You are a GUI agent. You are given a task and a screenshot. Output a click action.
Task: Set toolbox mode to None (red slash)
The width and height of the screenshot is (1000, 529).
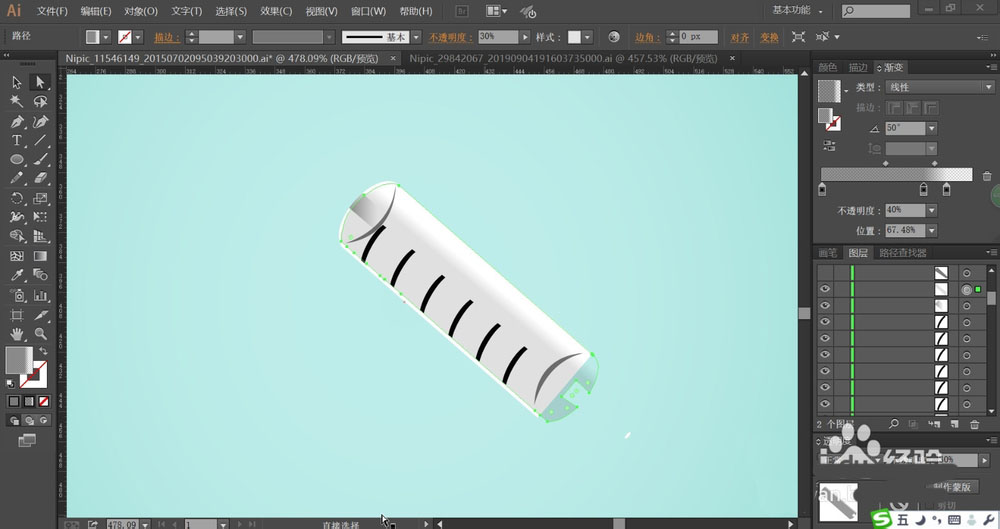43,401
